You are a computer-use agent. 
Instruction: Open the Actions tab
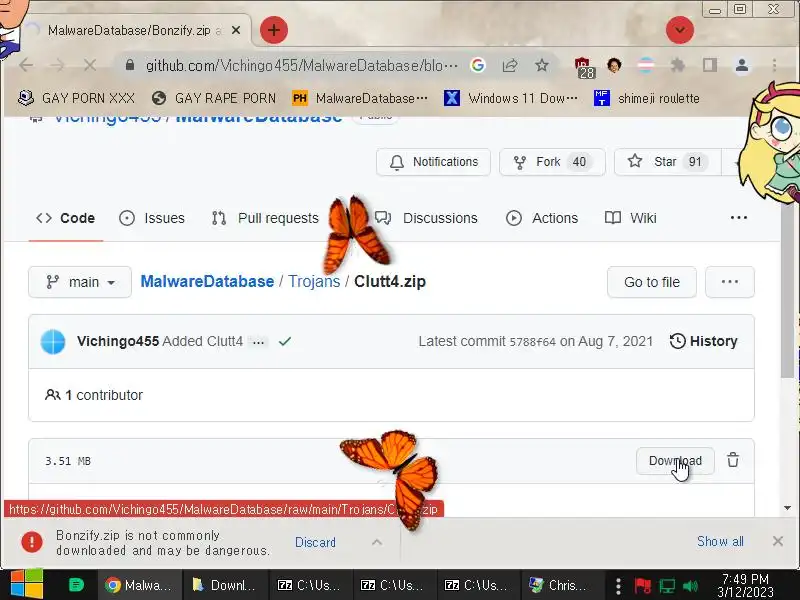(542, 218)
